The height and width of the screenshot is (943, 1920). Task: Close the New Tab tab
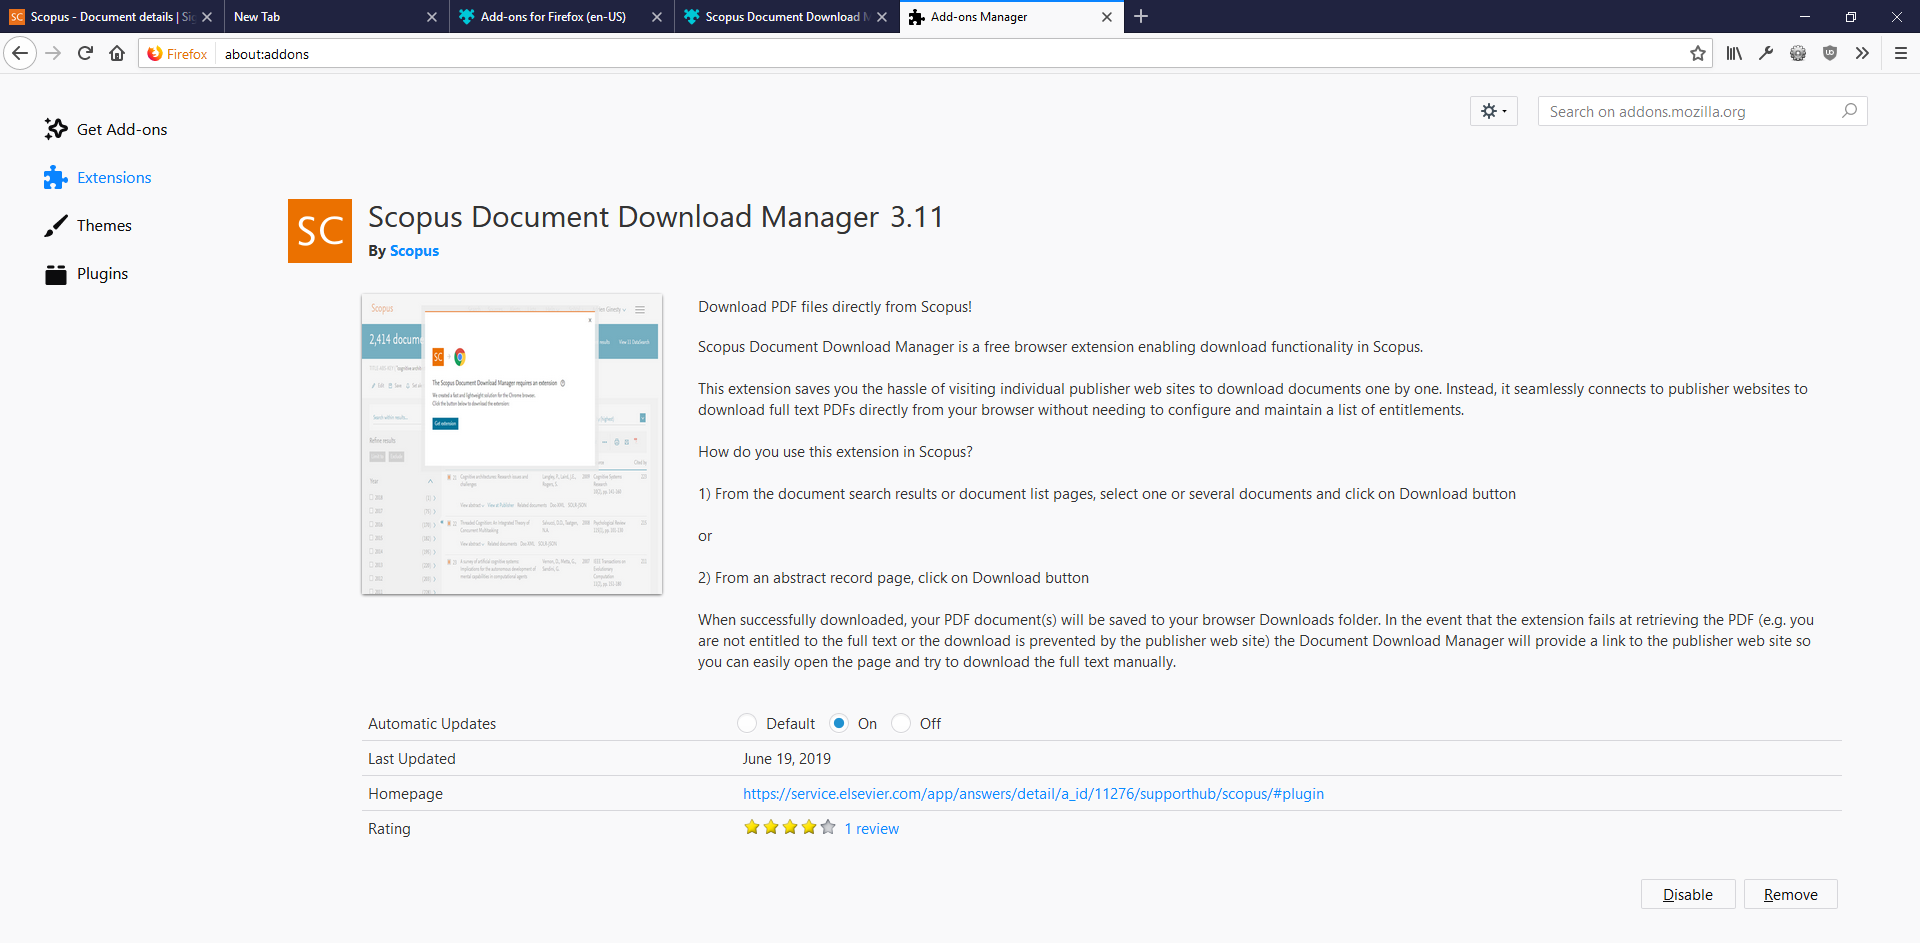[x=432, y=17]
